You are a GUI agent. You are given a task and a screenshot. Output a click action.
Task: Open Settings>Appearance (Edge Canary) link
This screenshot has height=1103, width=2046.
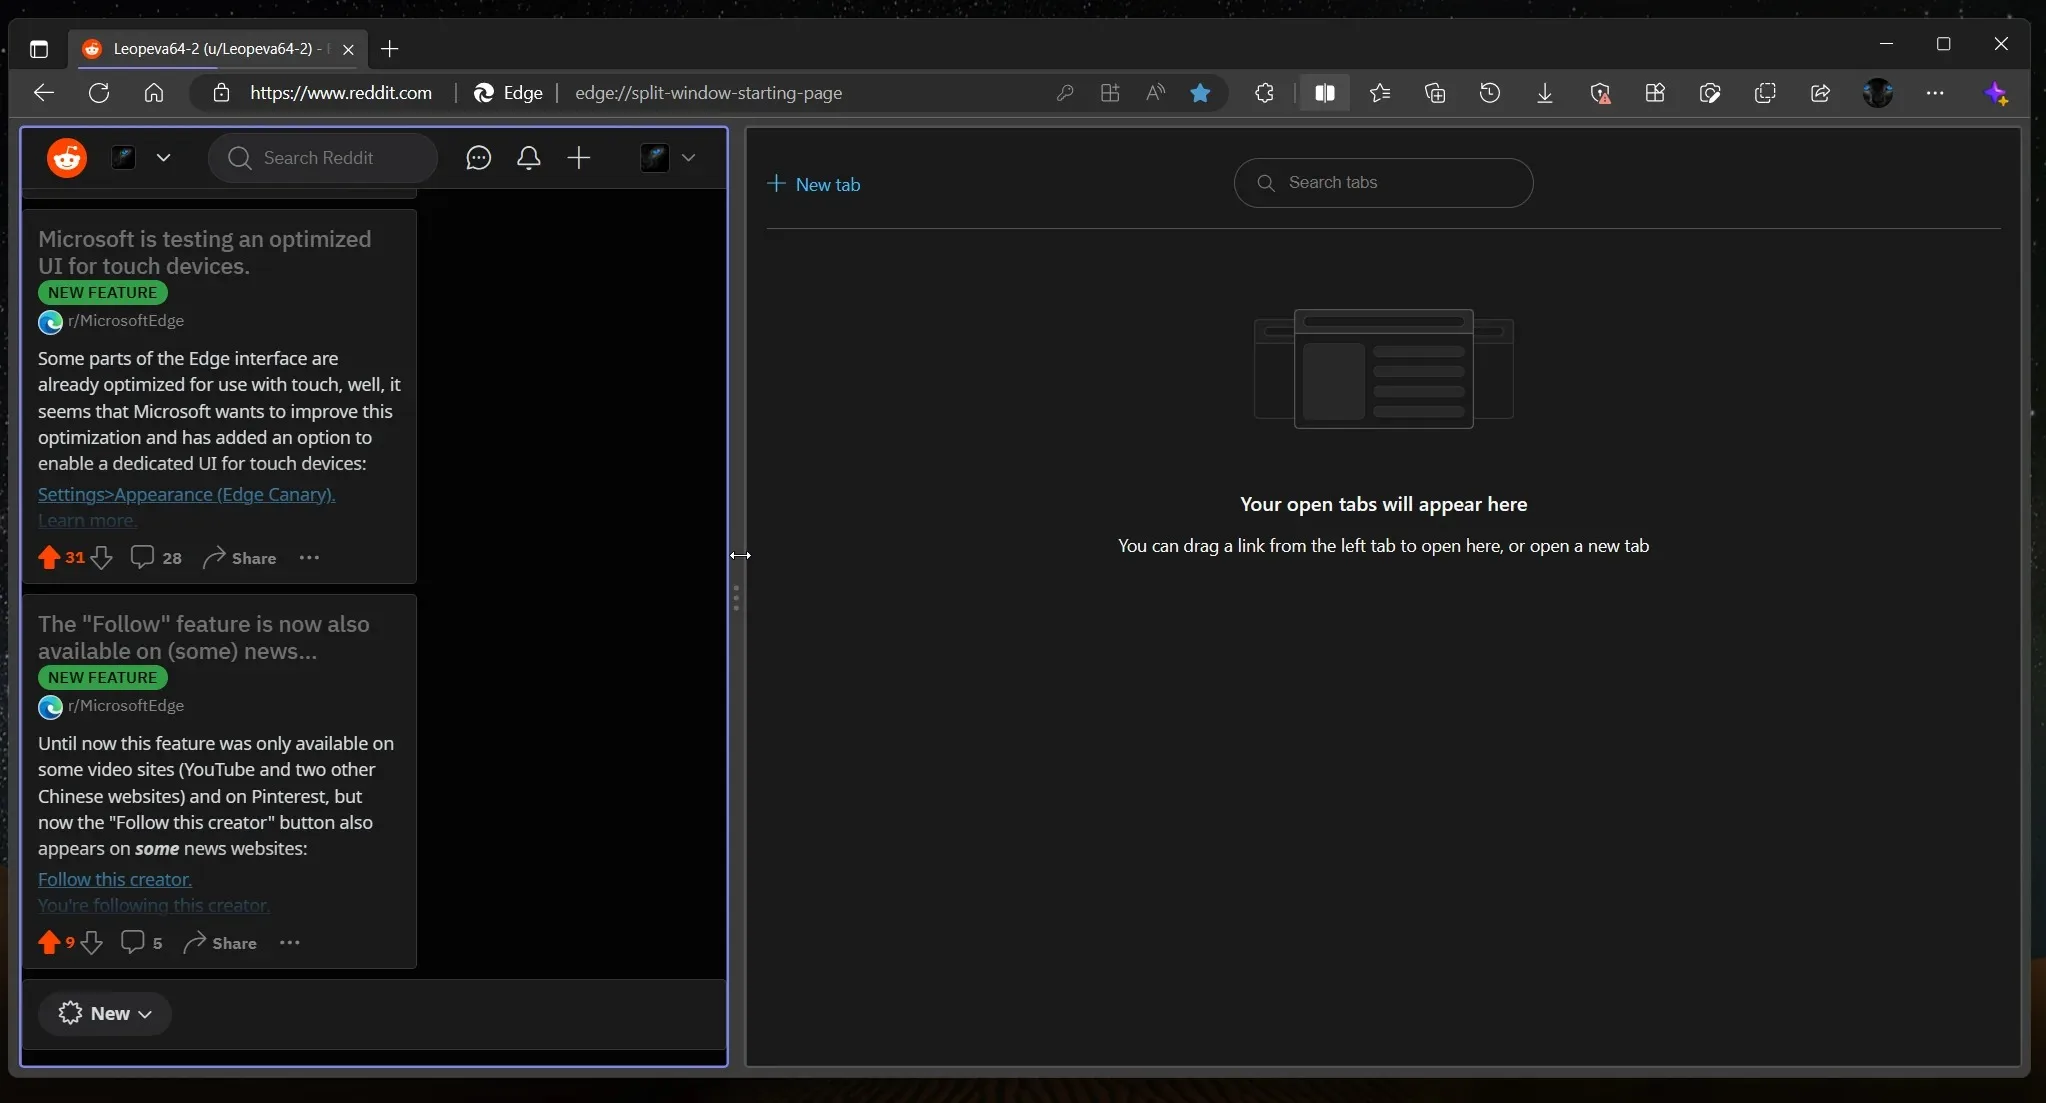(x=186, y=494)
